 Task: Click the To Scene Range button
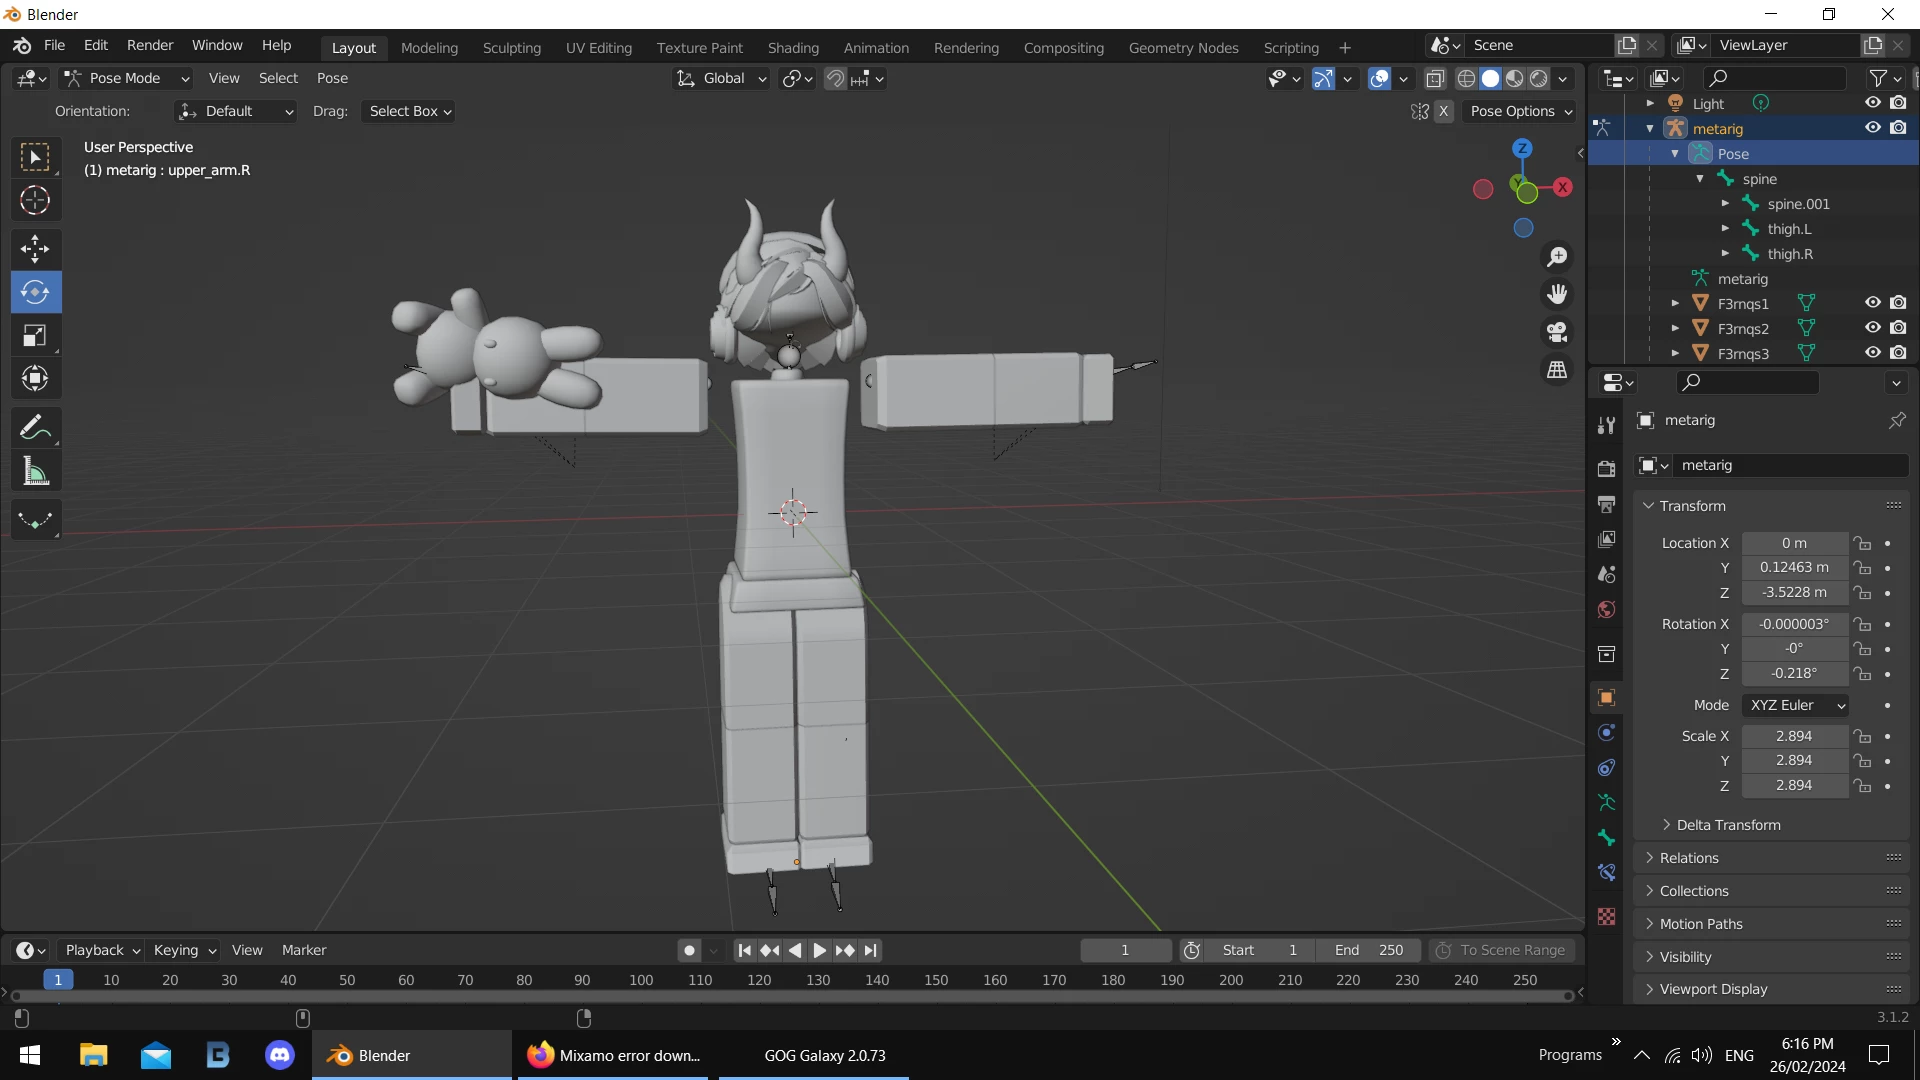pos(1501,950)
